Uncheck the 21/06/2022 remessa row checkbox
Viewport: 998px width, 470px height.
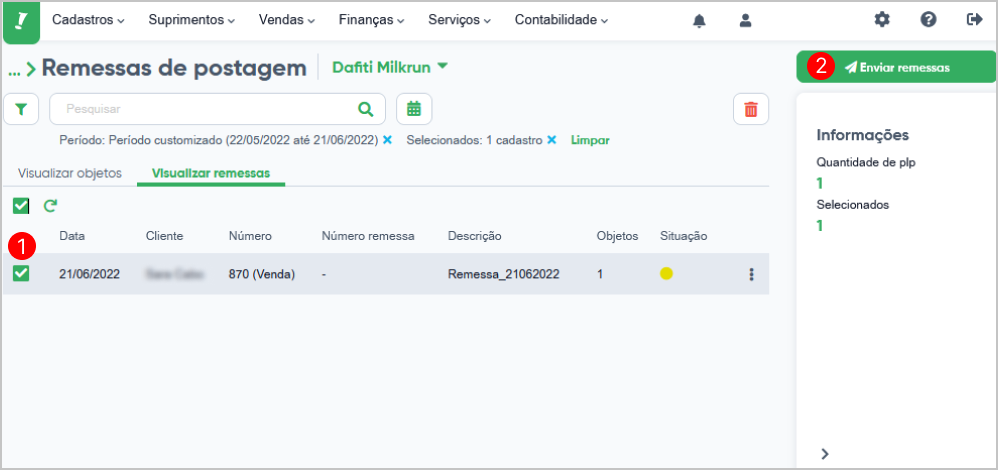21,273
